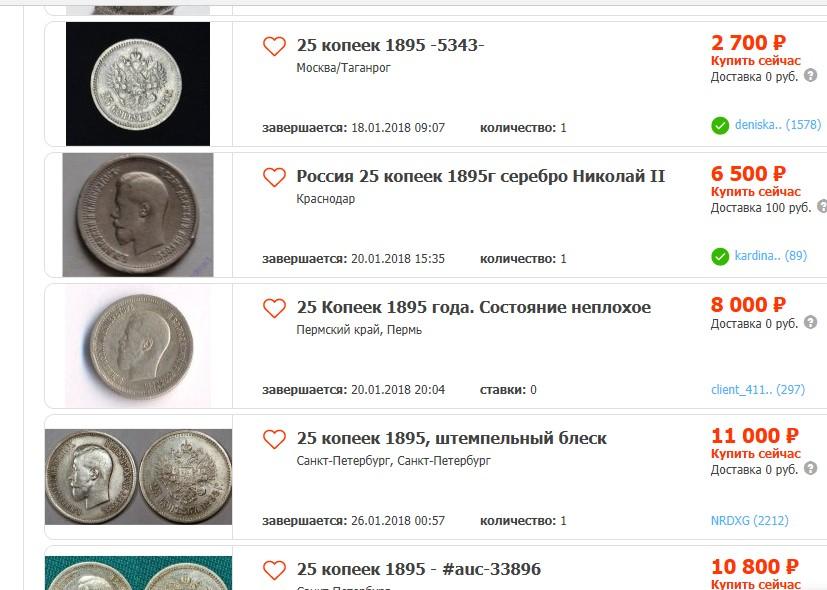Open coin image of Пермь listing
This screenshot has height=590, width=827.
(138, 345)
